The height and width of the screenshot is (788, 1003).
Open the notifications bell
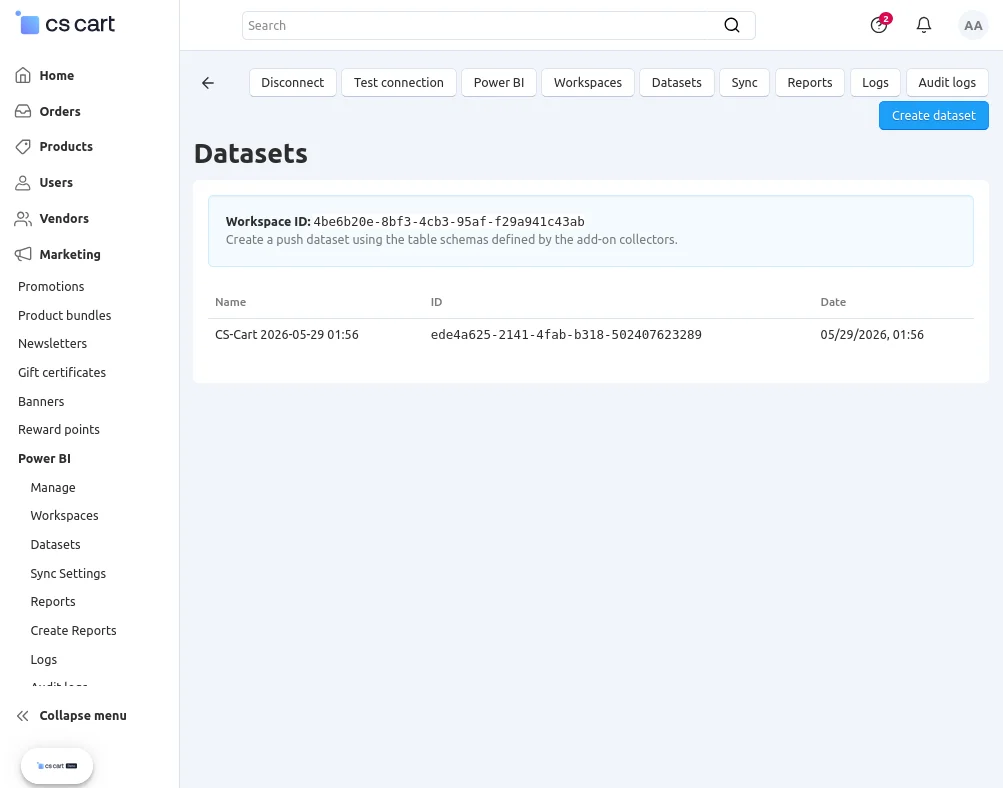pos(924,25)
